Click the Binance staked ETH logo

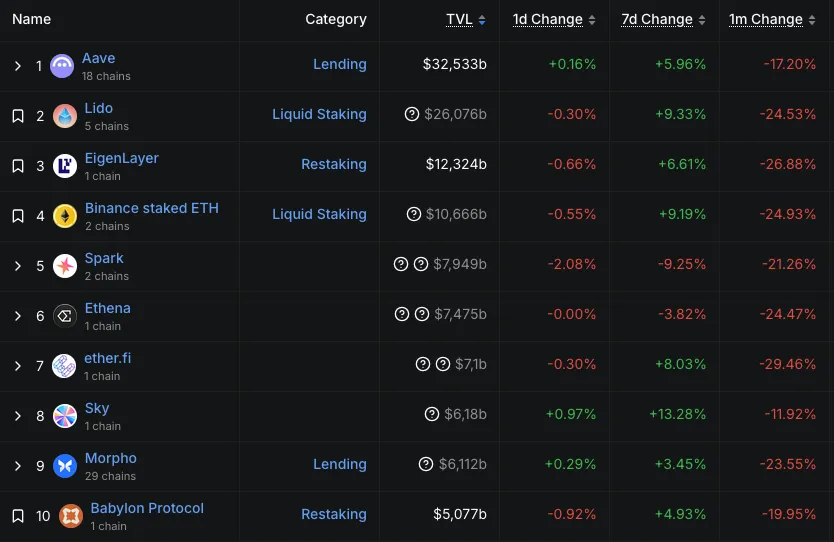(x=64, y=216)
